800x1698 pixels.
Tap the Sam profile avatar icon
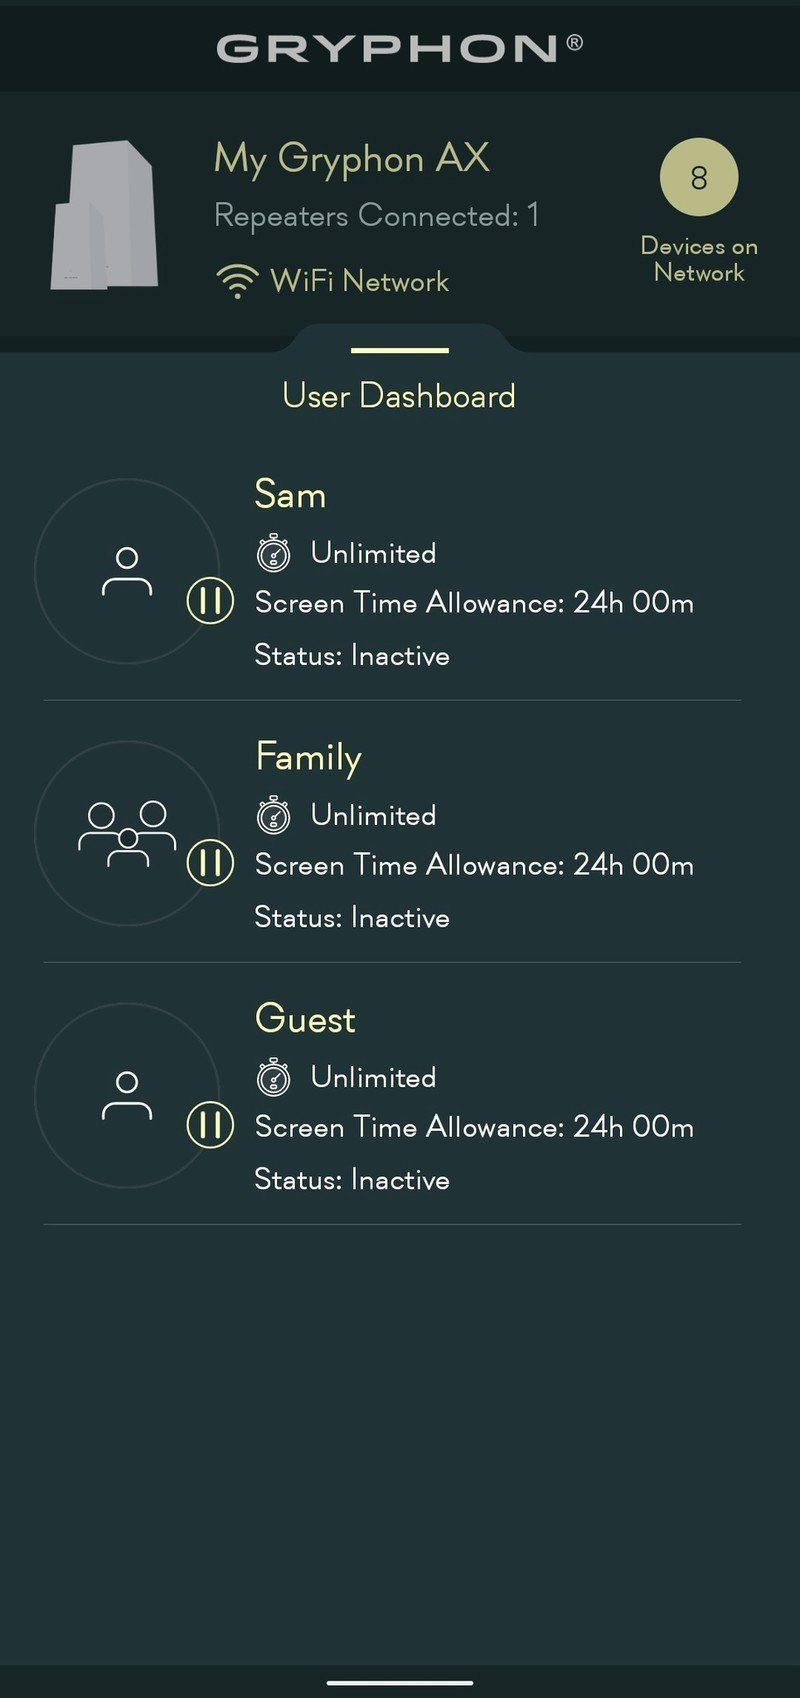[127, 571]
